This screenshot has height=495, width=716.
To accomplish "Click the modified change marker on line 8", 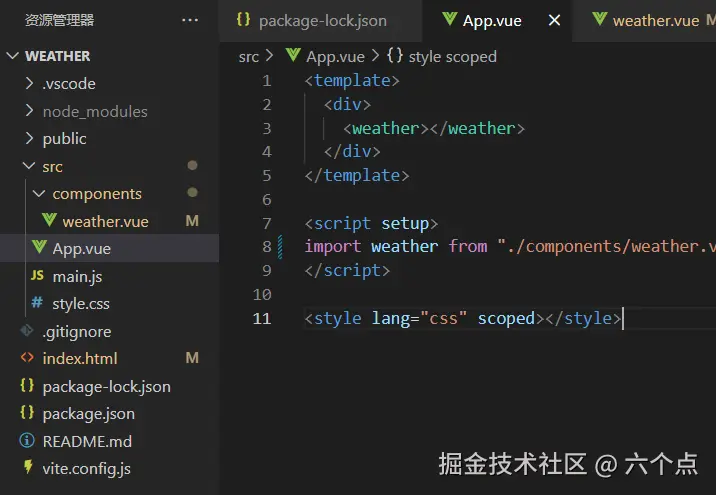I will [x=280, y=247].
